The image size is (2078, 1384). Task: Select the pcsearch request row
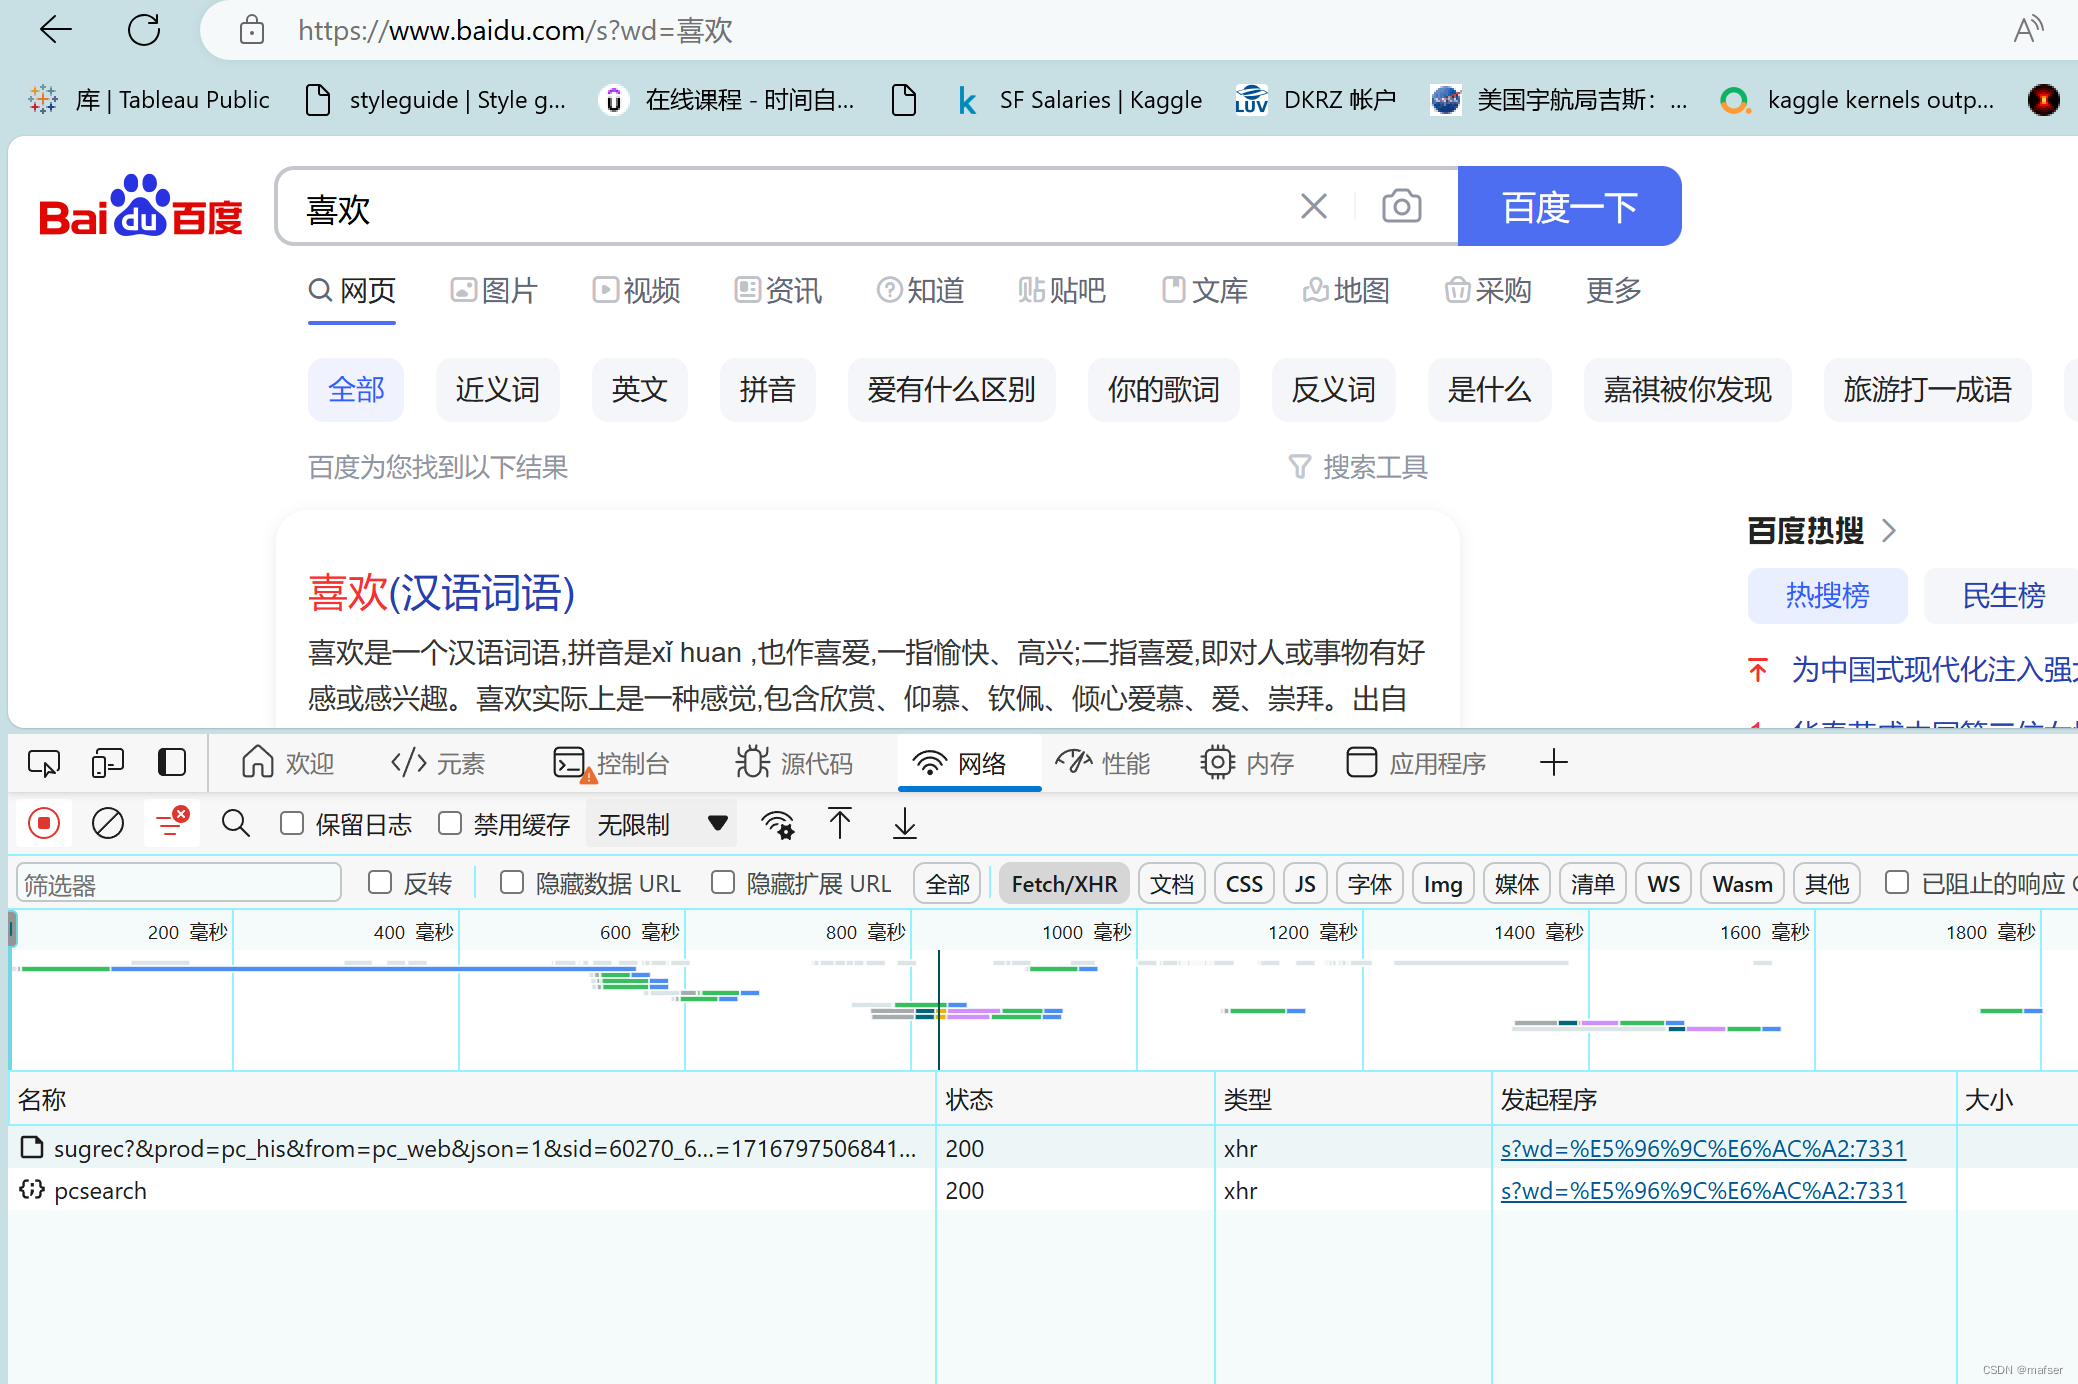[1043, 1190]
